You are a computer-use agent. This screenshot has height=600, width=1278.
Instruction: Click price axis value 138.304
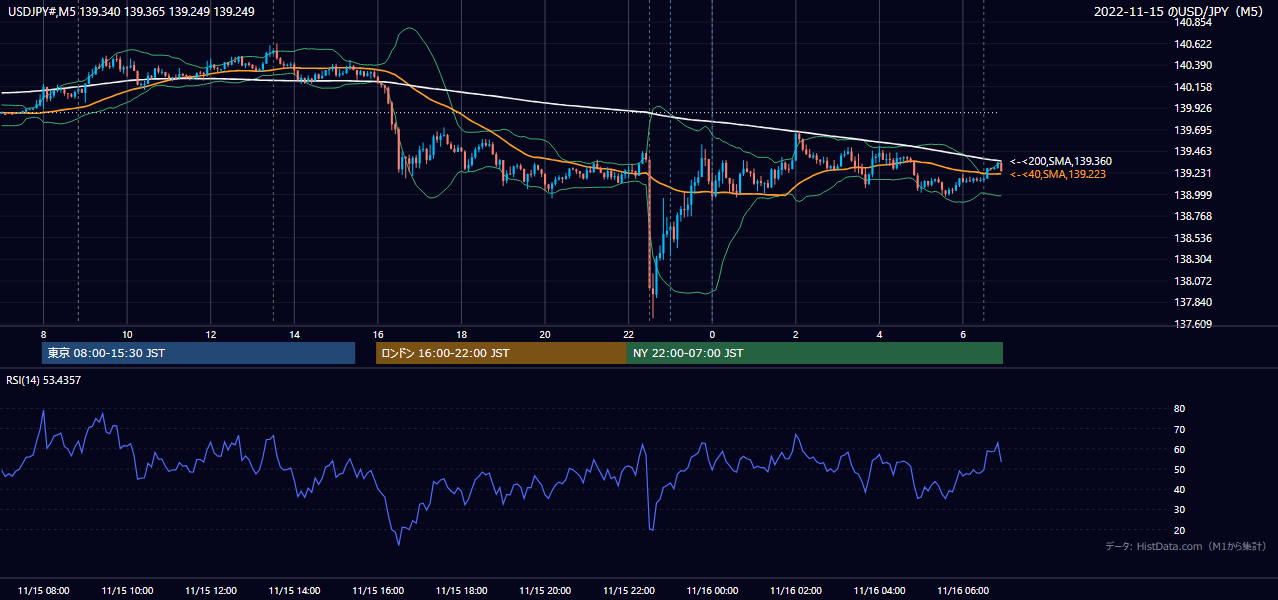coord(1191,259)
